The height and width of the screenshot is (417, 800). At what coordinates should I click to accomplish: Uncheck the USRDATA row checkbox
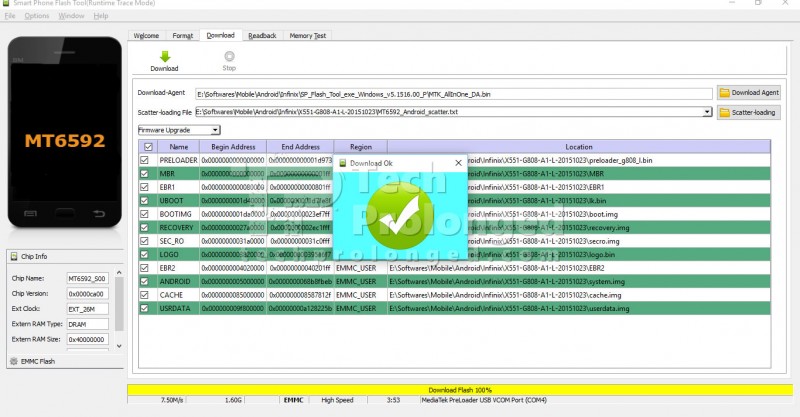(x=144, y=308)
